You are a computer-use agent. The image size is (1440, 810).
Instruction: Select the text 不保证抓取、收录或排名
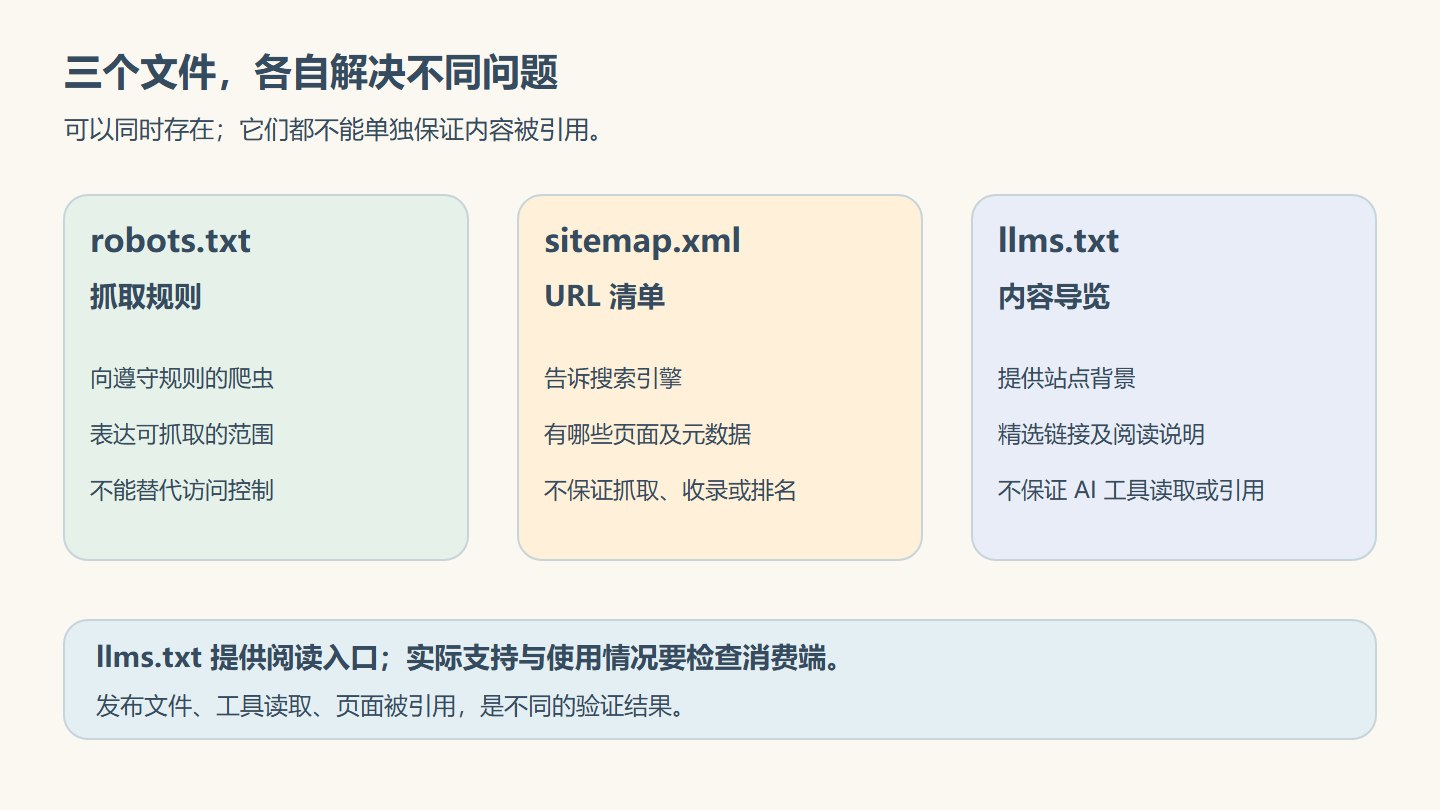coord(670,491)
